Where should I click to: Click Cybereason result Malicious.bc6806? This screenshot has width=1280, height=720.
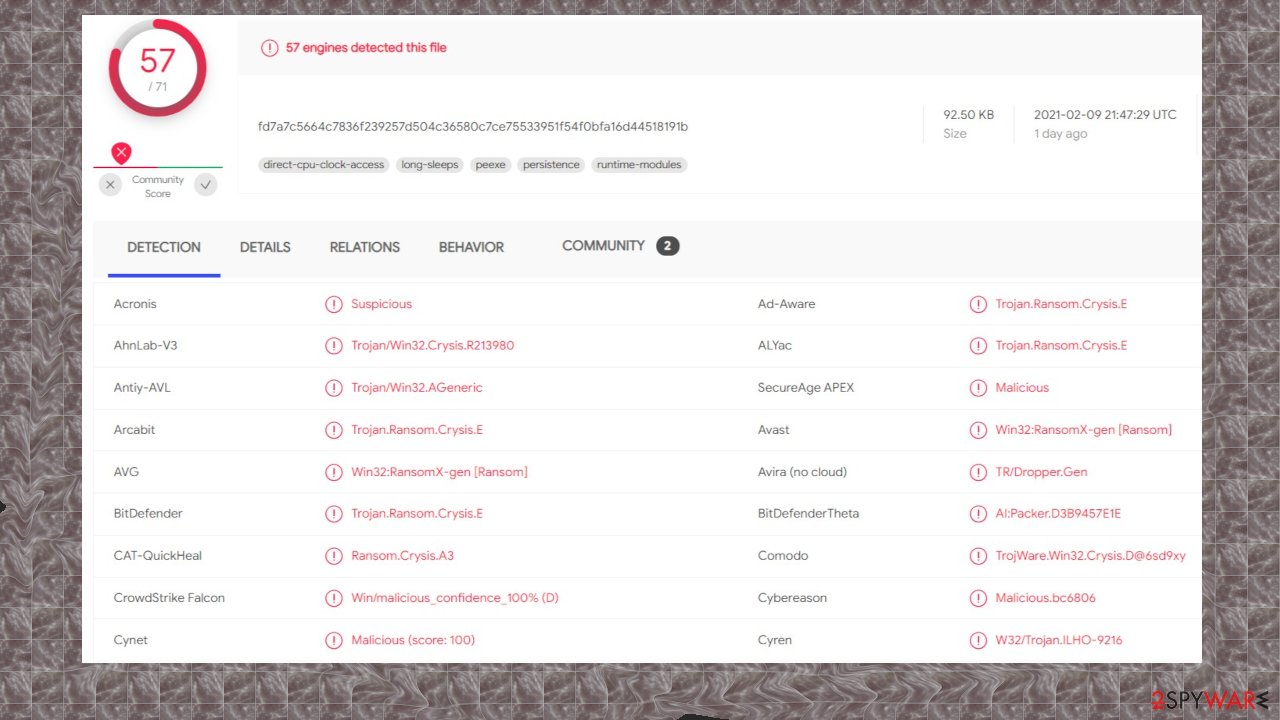(1045, 598)
